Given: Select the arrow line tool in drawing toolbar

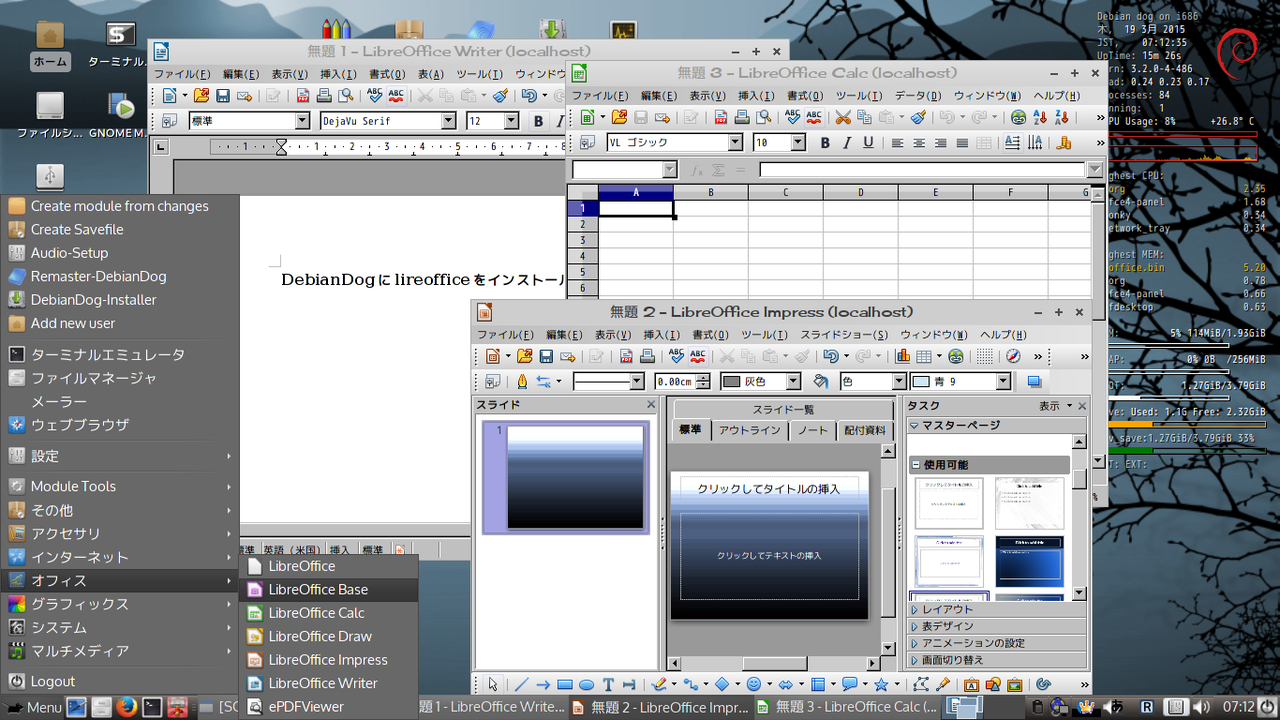Looking at the screenshot, I should coord(543,685).
